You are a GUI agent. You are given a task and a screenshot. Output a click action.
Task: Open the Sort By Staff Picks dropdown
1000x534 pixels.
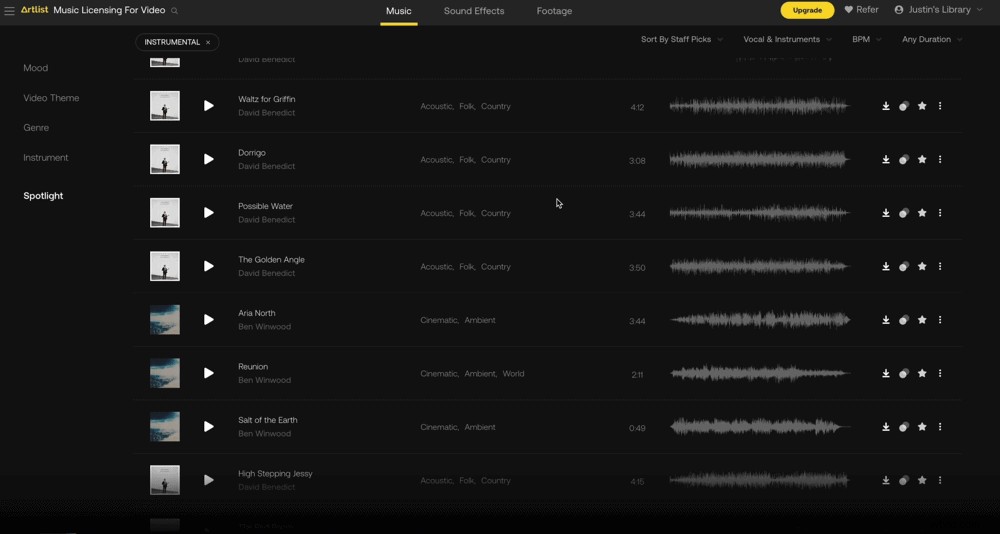tap(682, 40)
